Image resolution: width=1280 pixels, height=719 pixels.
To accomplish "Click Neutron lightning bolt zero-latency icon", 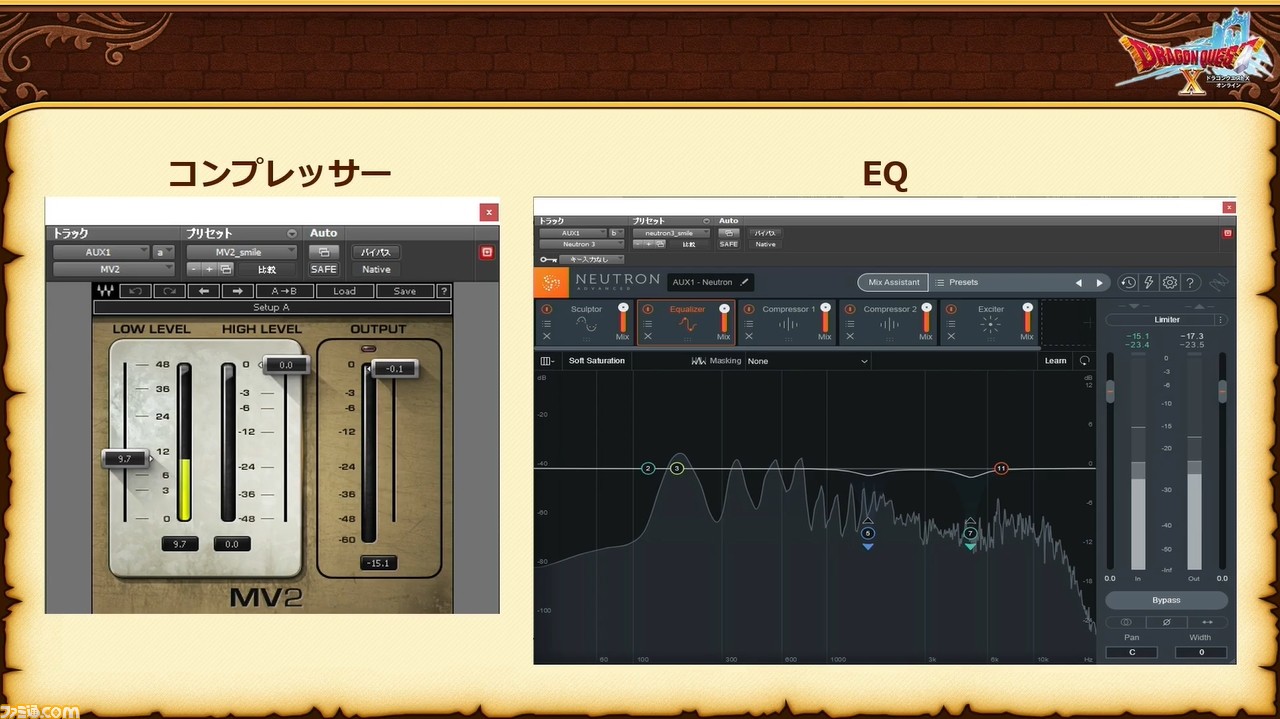I will 1149,283.
